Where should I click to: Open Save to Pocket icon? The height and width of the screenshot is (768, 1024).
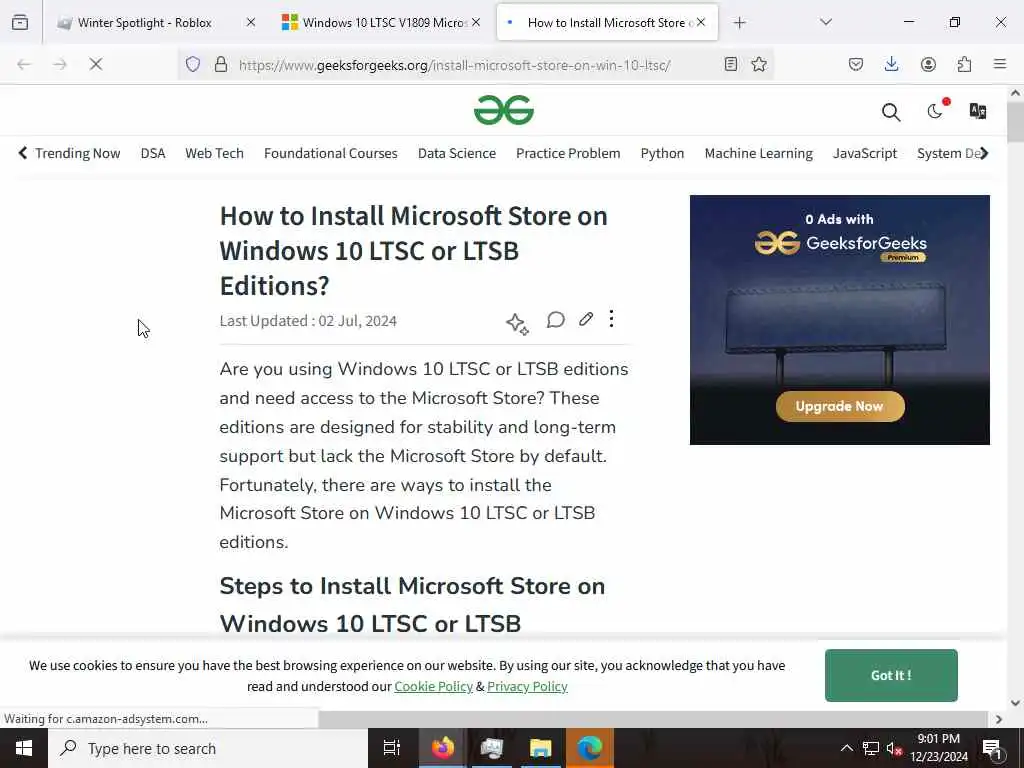point(856,64)
